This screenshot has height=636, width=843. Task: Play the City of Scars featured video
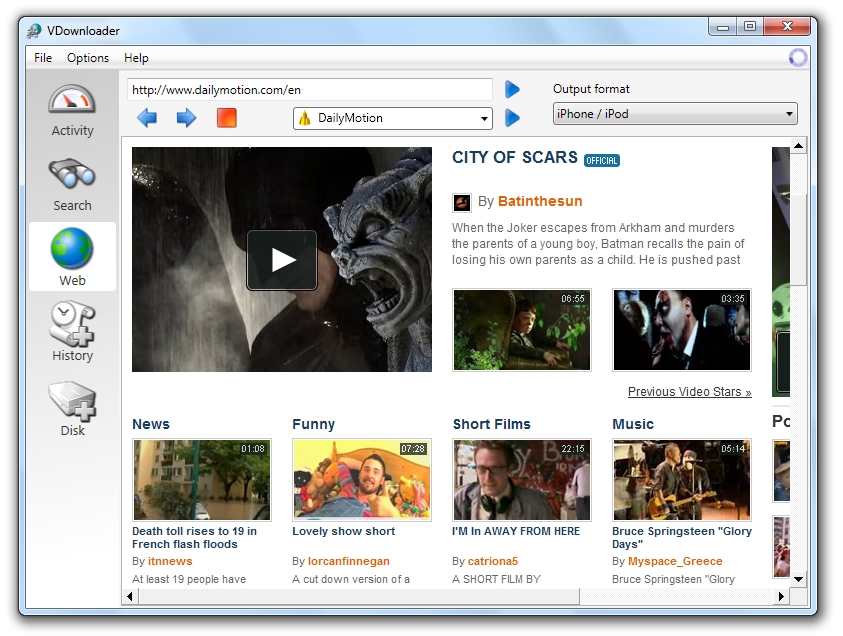(x=282, y=260)
